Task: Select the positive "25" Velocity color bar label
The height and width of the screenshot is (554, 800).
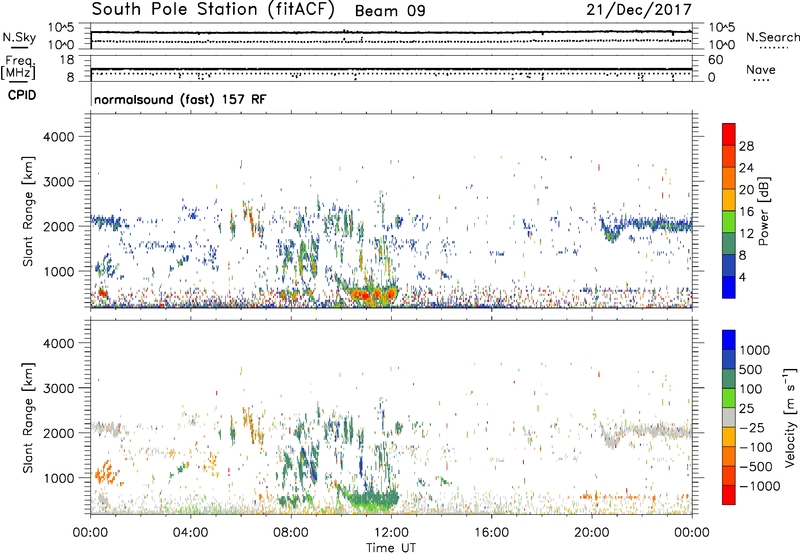Action: click(x=746, y=409)
